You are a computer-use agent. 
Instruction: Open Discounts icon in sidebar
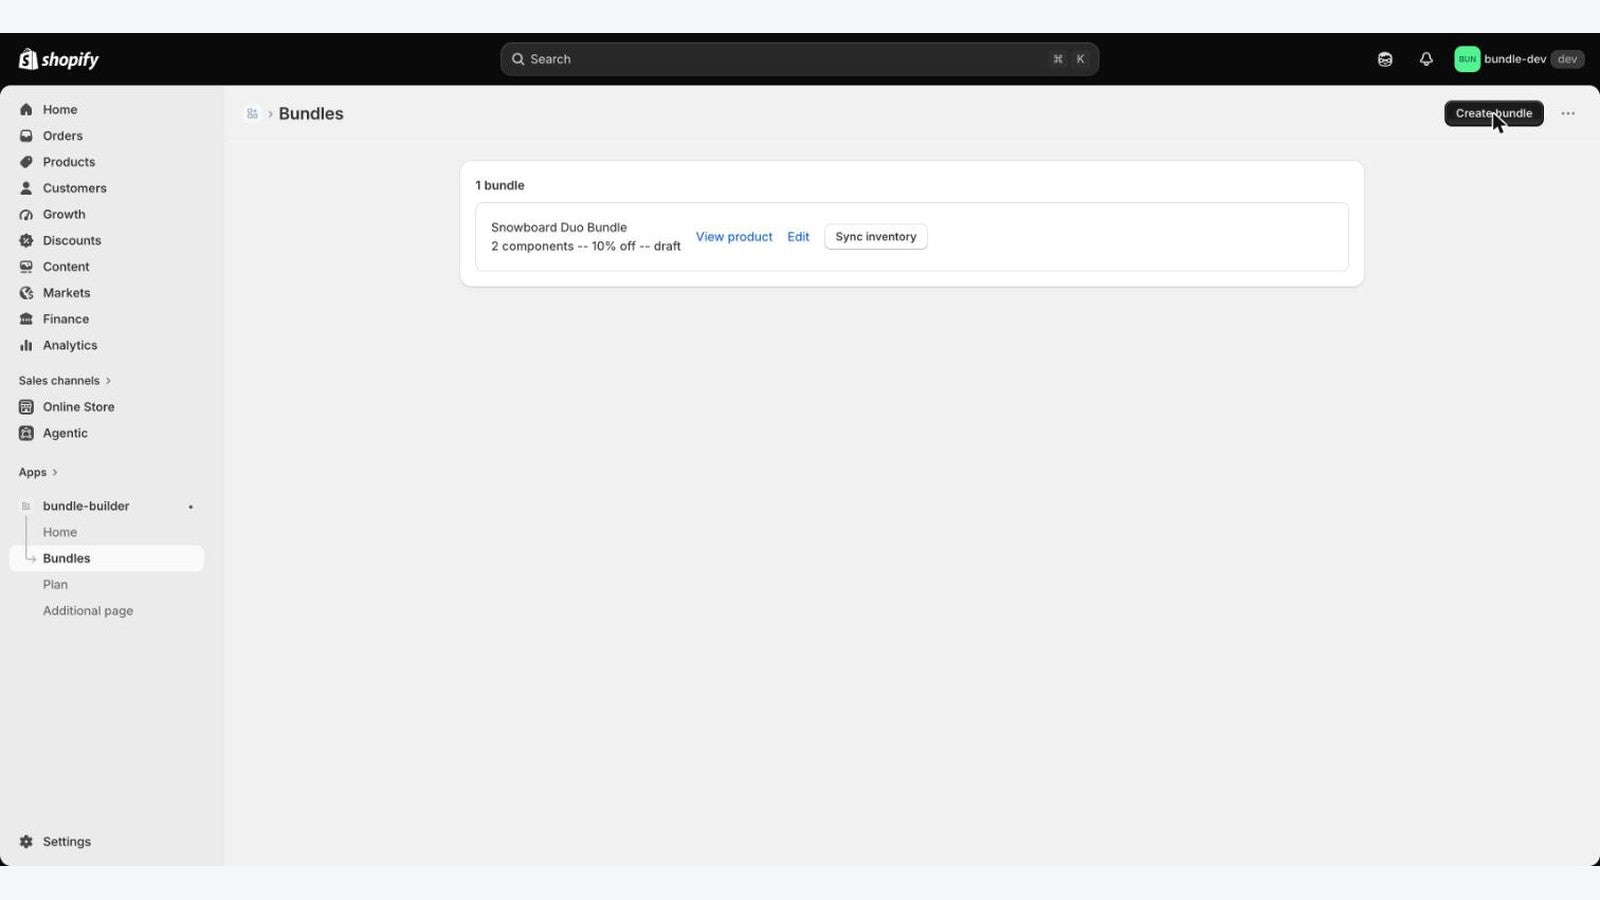26,241
